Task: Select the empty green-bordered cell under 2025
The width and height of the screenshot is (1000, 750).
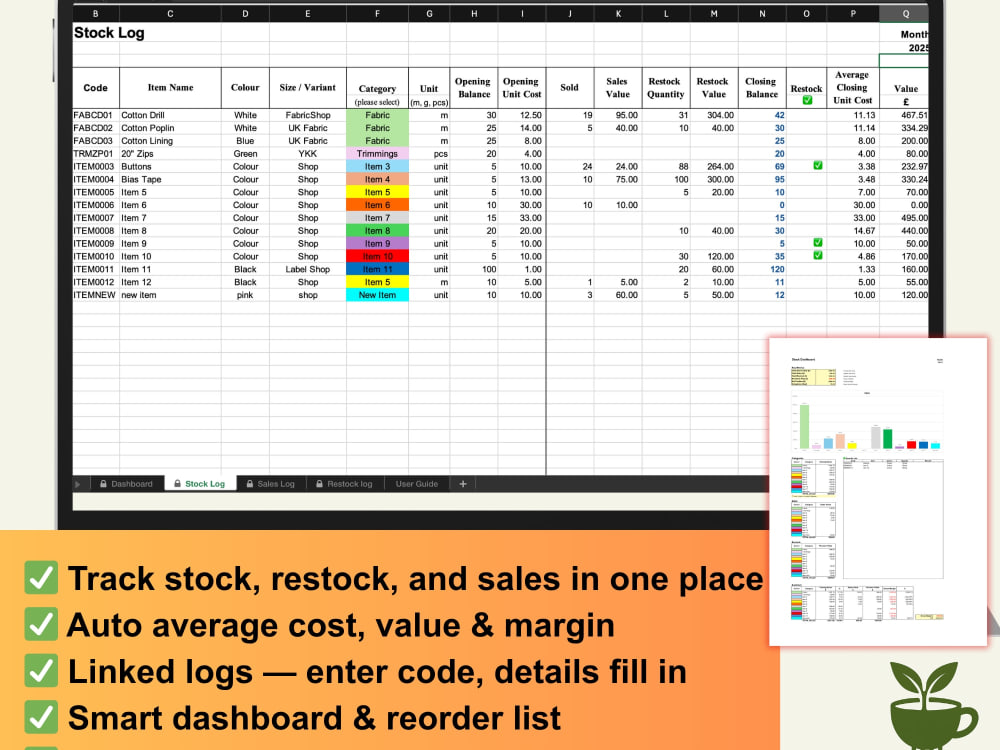Action: click(x=904, y=61)
